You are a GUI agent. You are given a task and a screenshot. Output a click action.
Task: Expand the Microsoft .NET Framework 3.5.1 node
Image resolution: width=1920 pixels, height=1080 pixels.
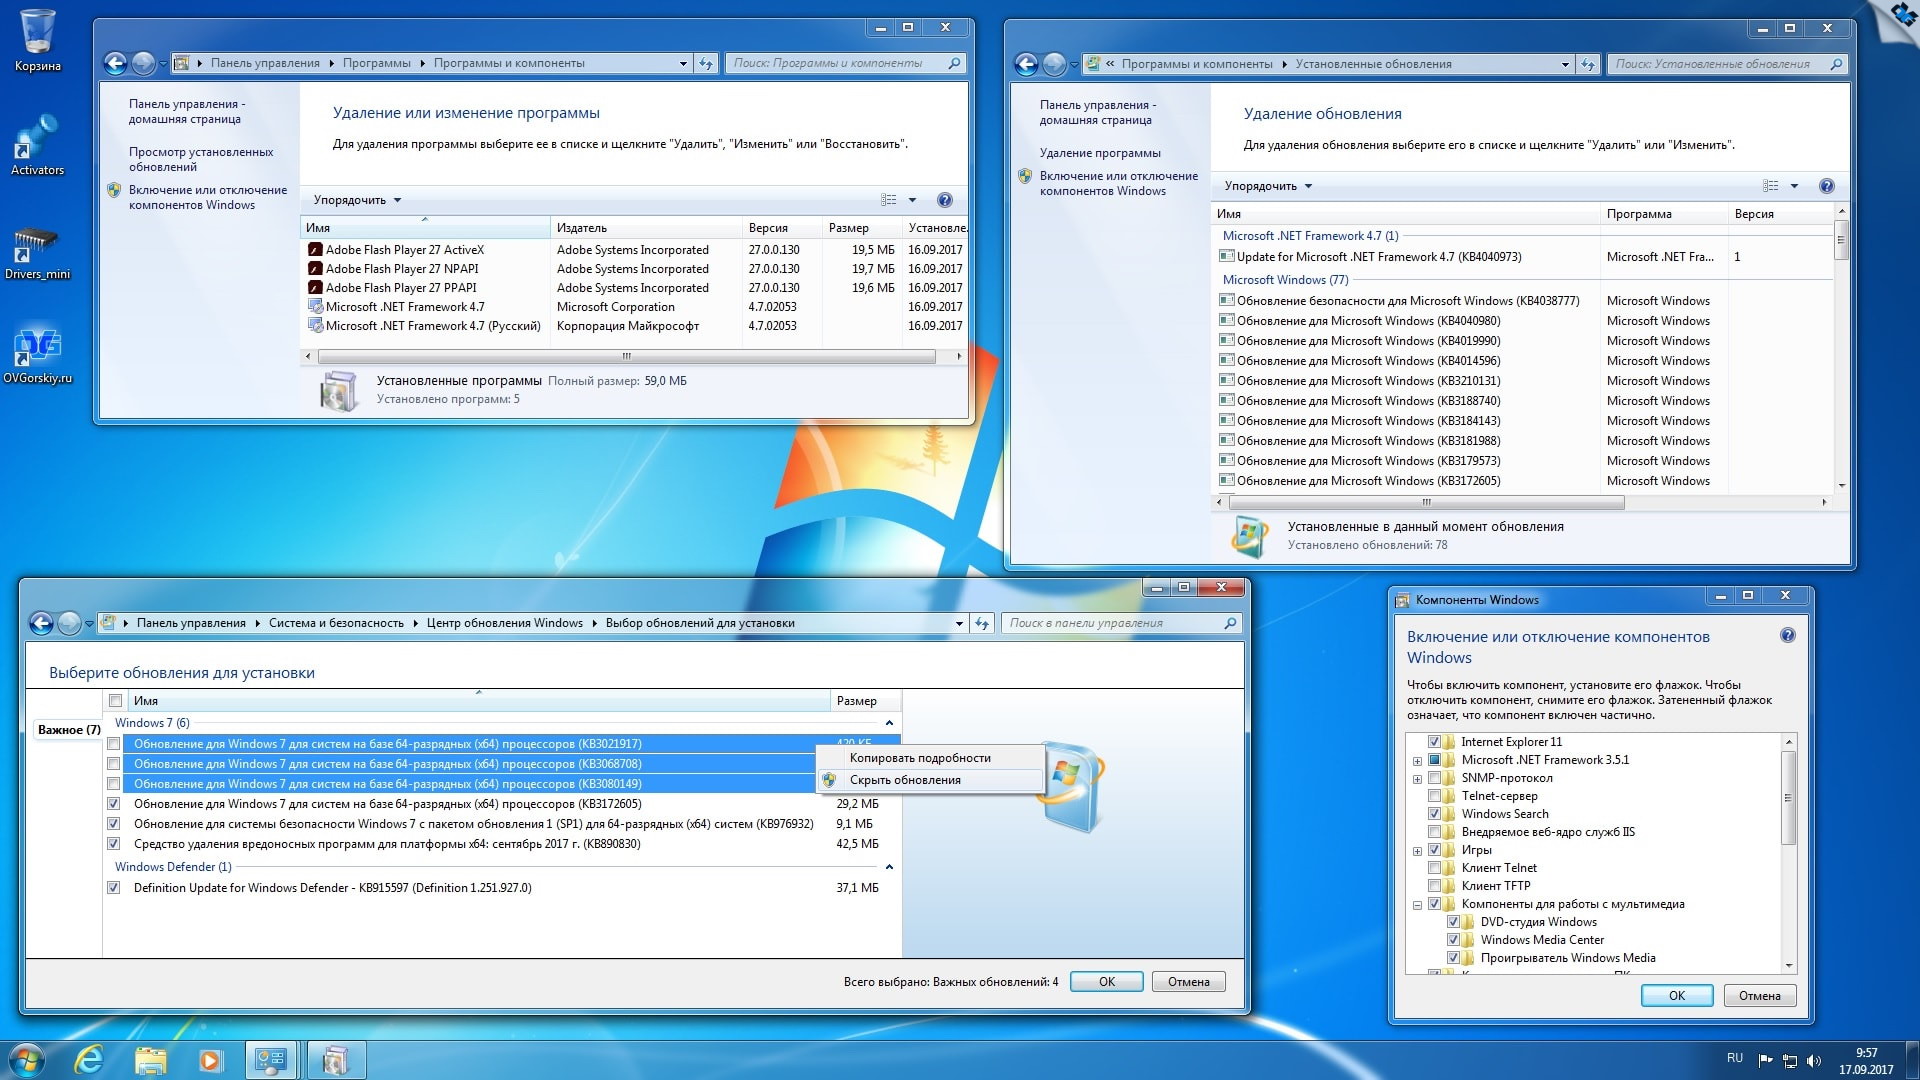tap(1417, 761)
